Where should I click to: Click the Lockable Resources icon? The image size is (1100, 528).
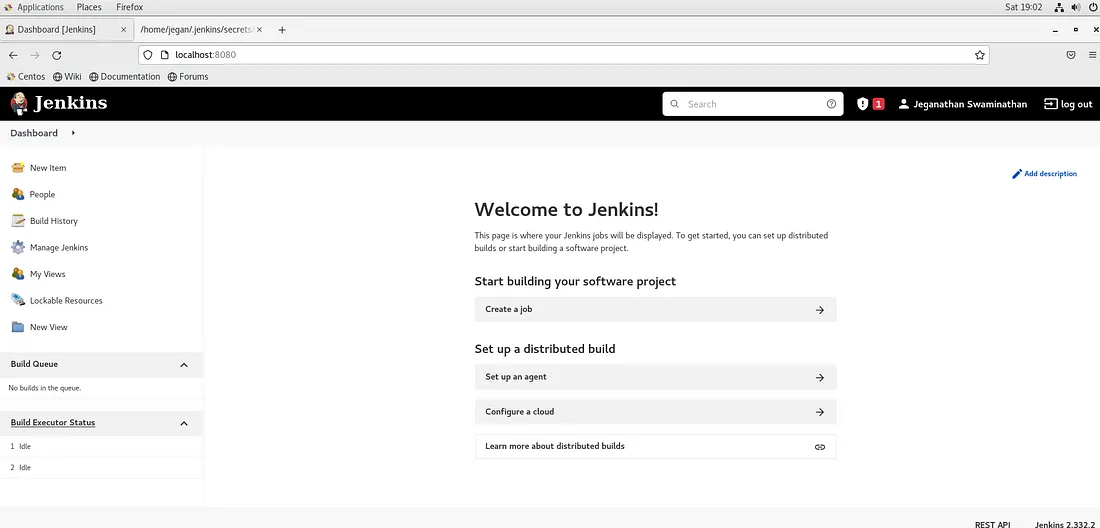[x=18, y=300]
